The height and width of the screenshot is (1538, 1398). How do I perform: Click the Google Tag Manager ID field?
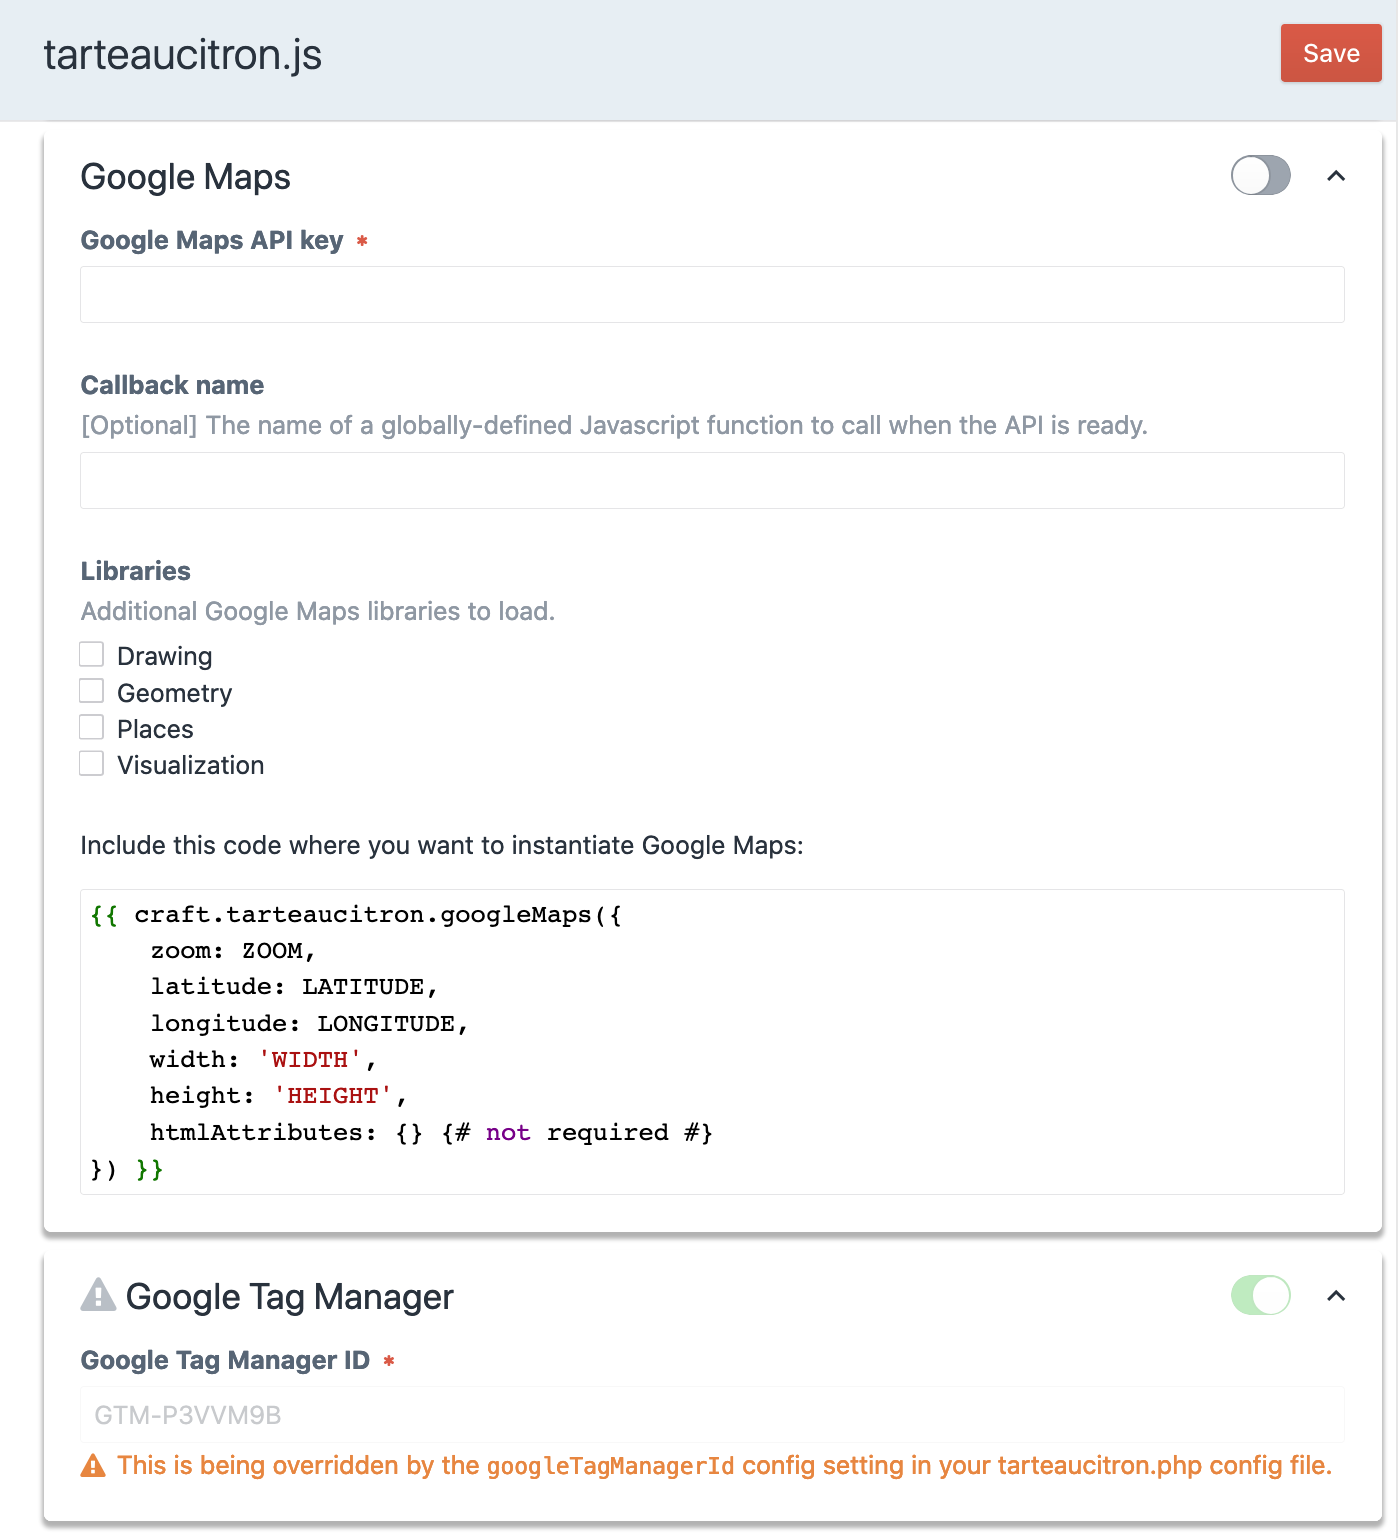coord(712,1414)
